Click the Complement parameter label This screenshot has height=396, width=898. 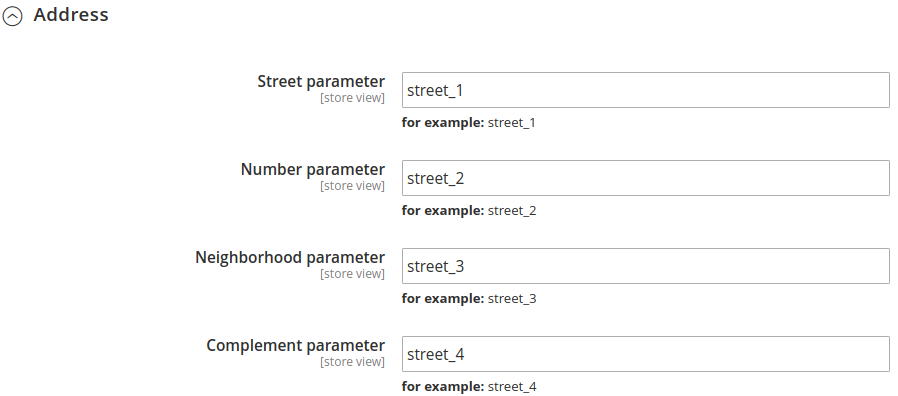tap(296, 346)
